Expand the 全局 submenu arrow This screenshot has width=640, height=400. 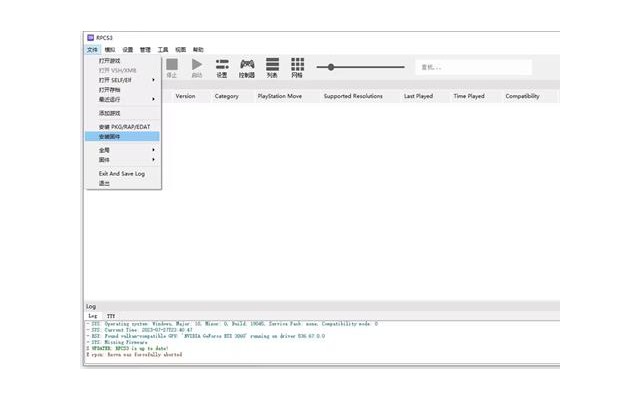[x=153, y=150]
